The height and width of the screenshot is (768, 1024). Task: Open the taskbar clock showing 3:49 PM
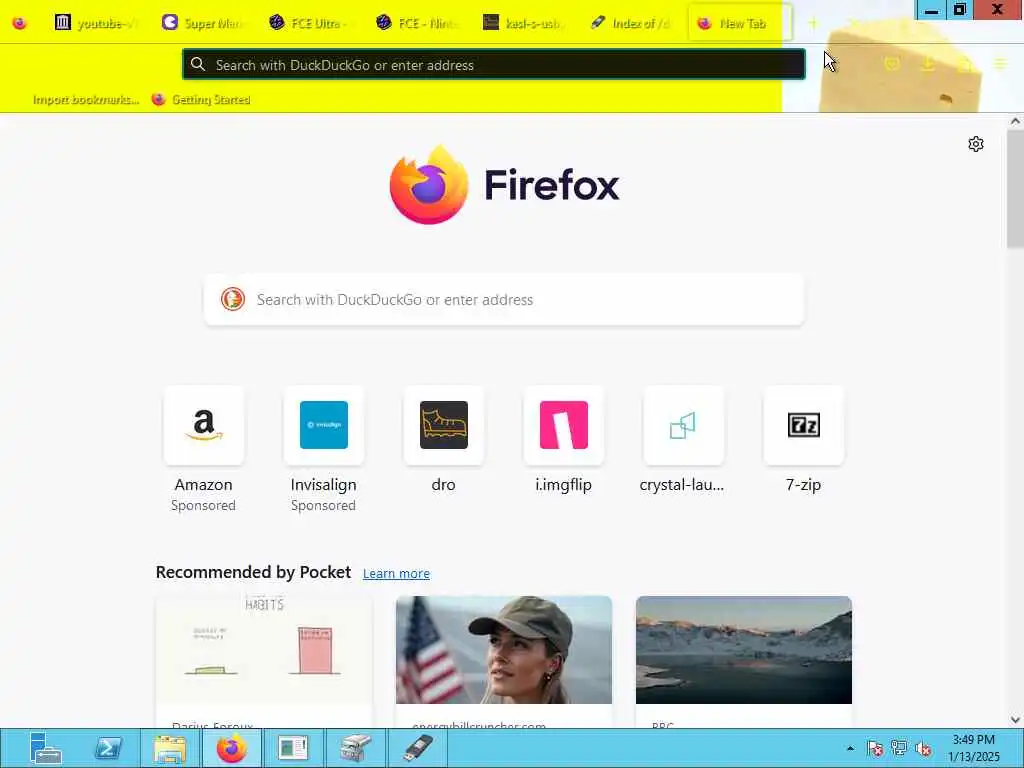(973, 748)
